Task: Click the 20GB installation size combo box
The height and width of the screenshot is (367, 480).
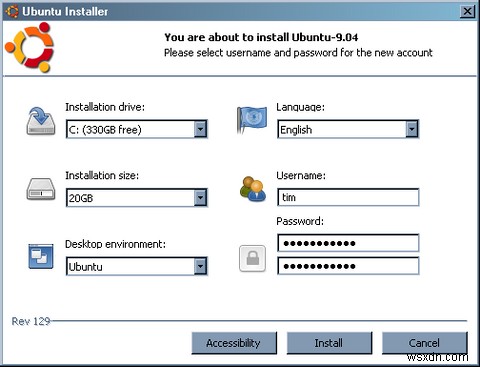Action: (x=137, y=198)
